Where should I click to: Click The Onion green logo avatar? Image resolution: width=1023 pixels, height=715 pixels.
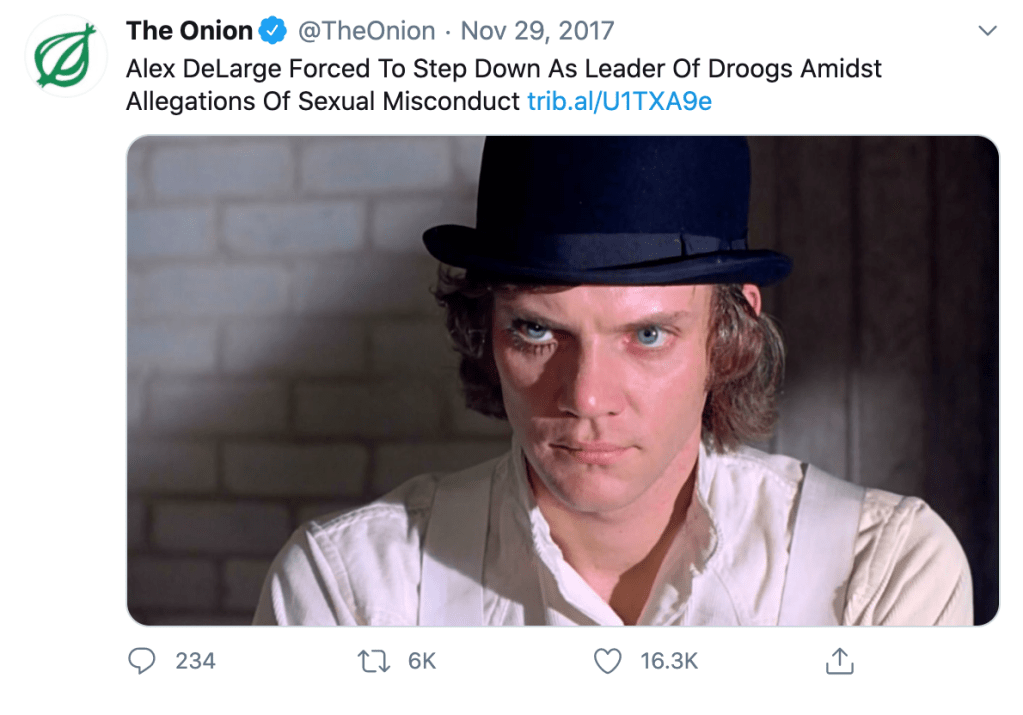click(65, 57)
